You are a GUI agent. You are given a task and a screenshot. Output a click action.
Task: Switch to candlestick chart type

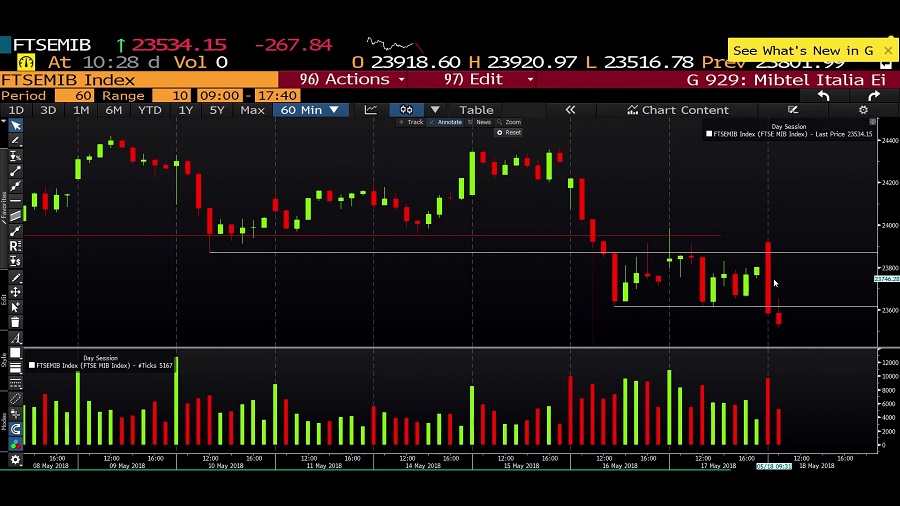[406, 110]
